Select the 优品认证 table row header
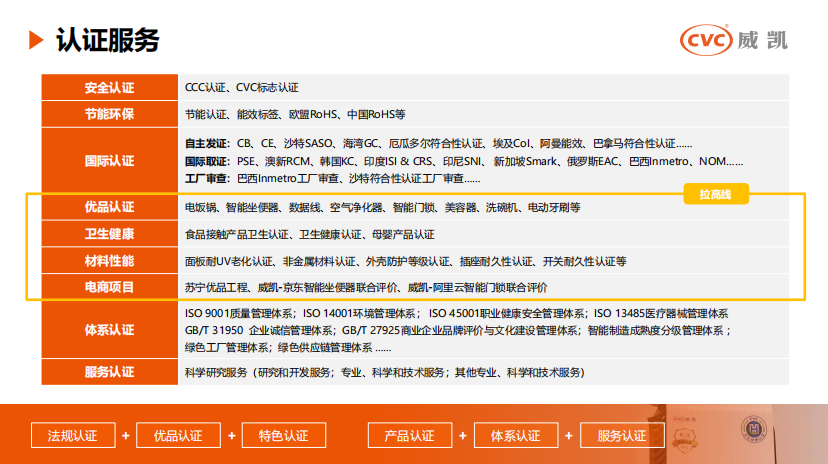 tap(109, 207)
